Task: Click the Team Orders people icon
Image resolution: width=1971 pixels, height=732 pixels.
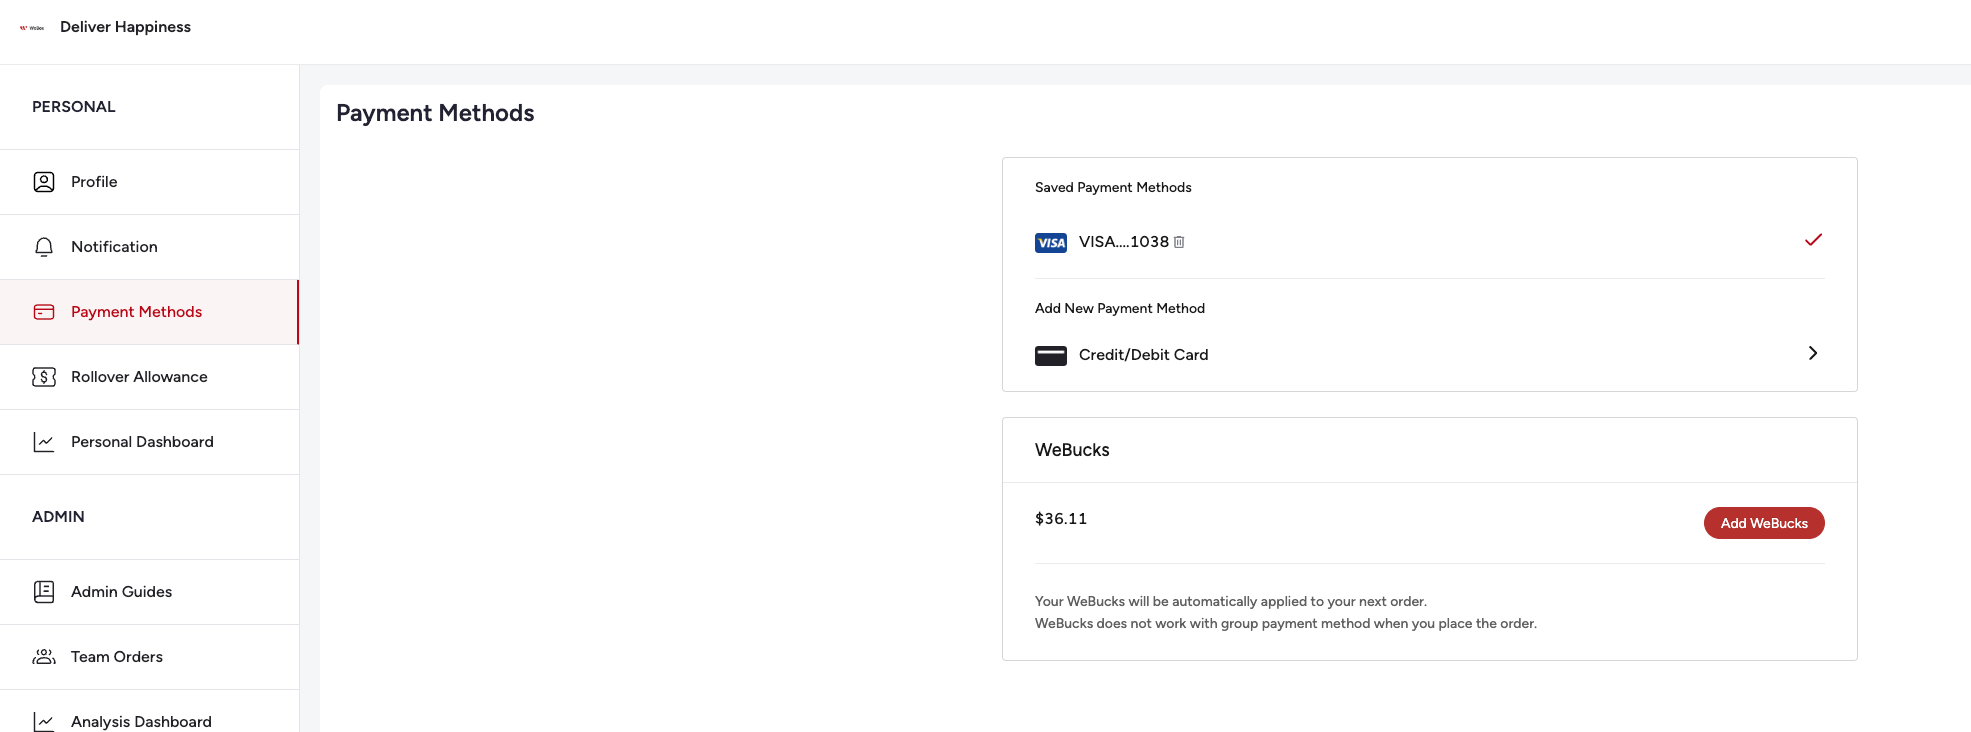Action: (44, 657)
